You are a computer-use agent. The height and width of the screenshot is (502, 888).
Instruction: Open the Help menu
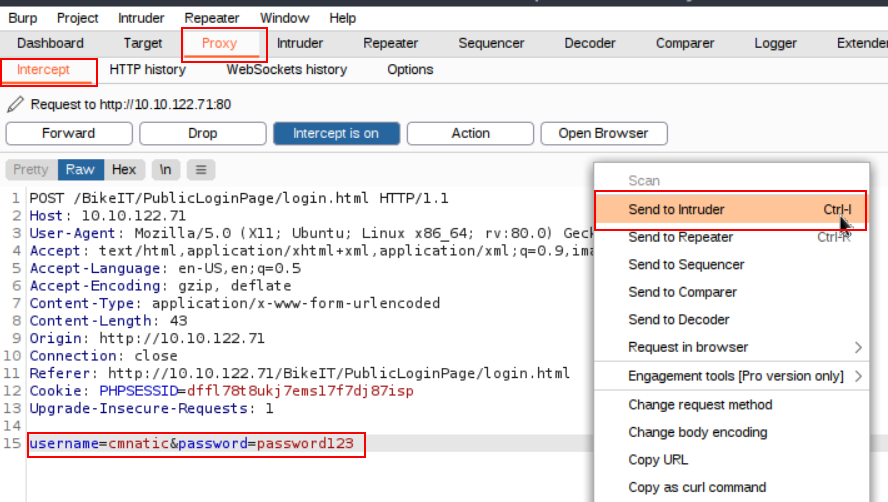click(x=343, y=18)
